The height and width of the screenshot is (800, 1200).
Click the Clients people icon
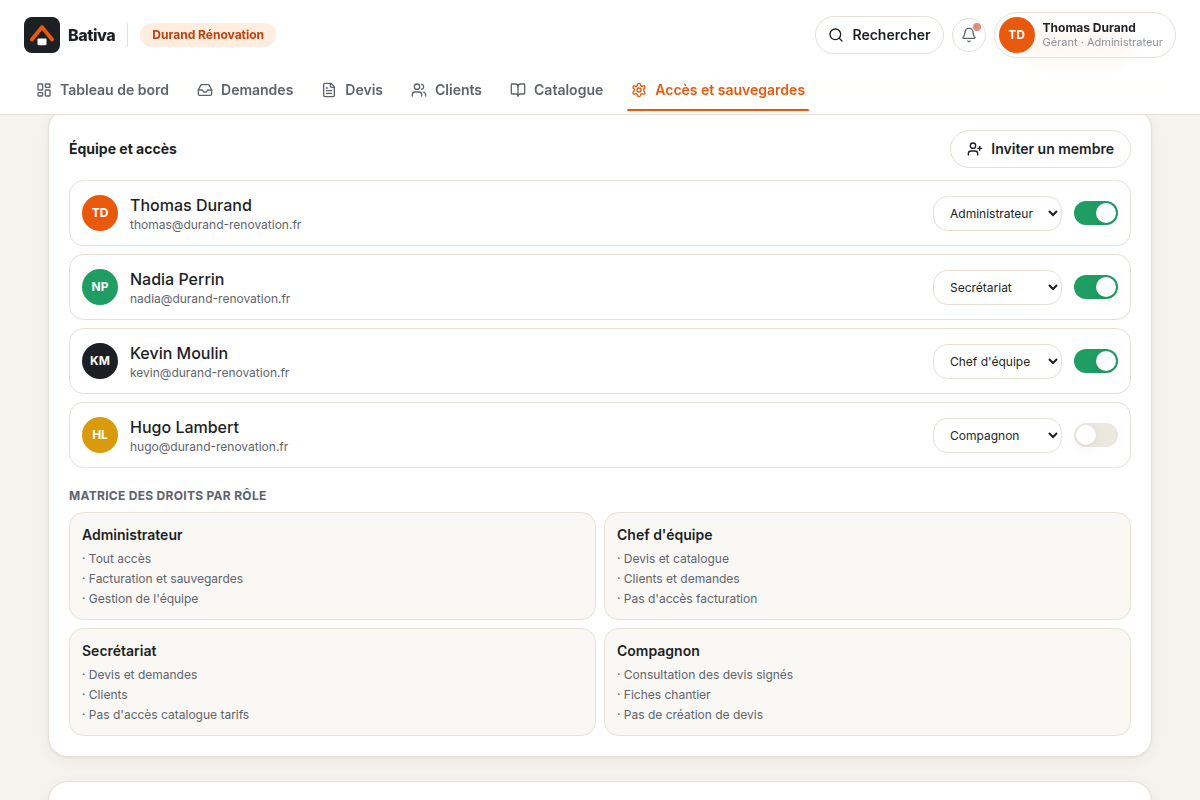coord(419,90)
